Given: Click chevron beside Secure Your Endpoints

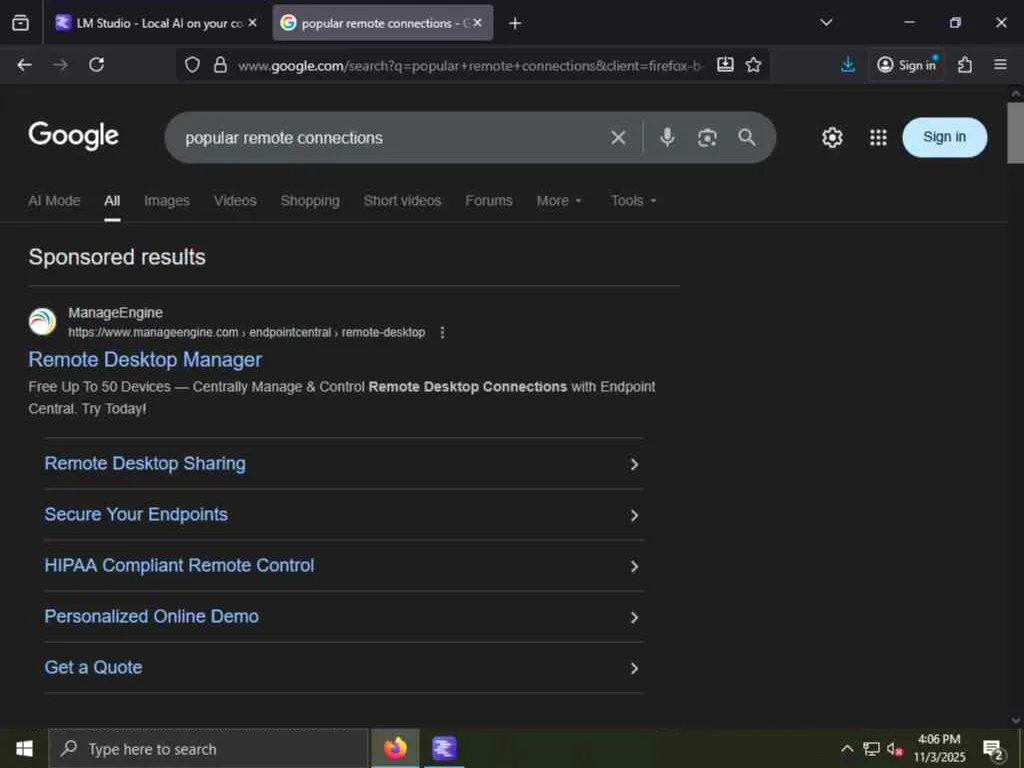Looking at the screenshot, I should [634, 515].
